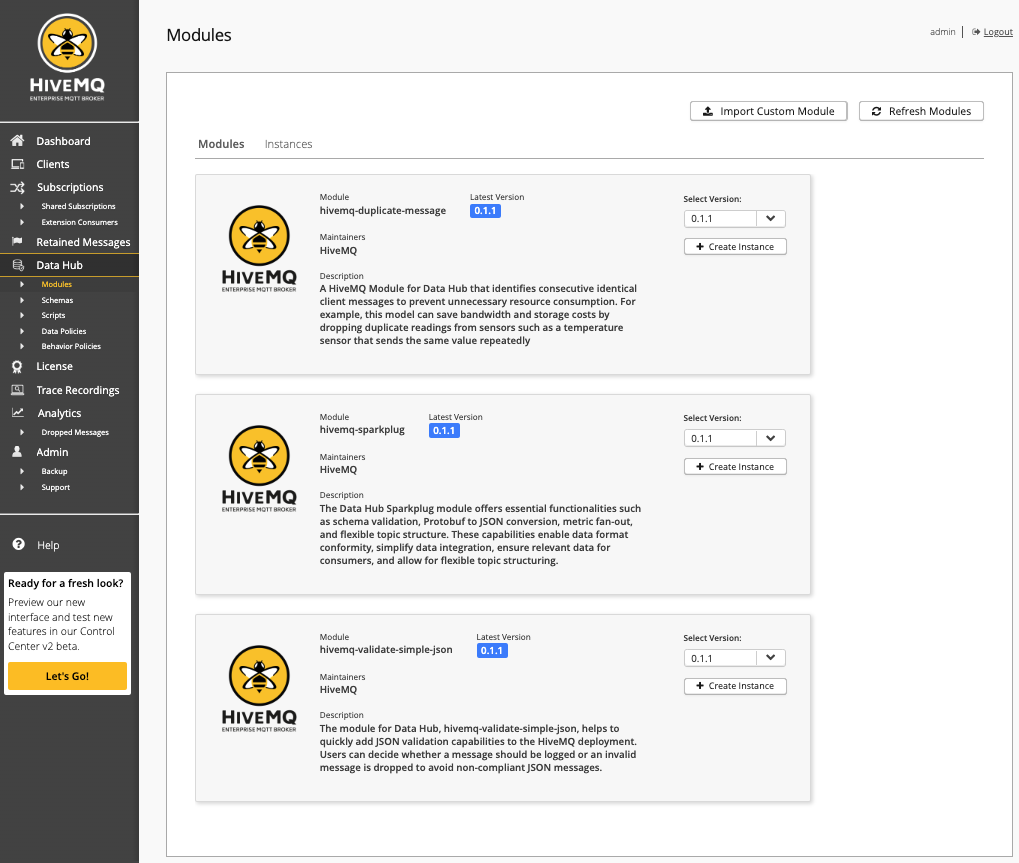Click the License ribbon icon

[x=17, y=367]
